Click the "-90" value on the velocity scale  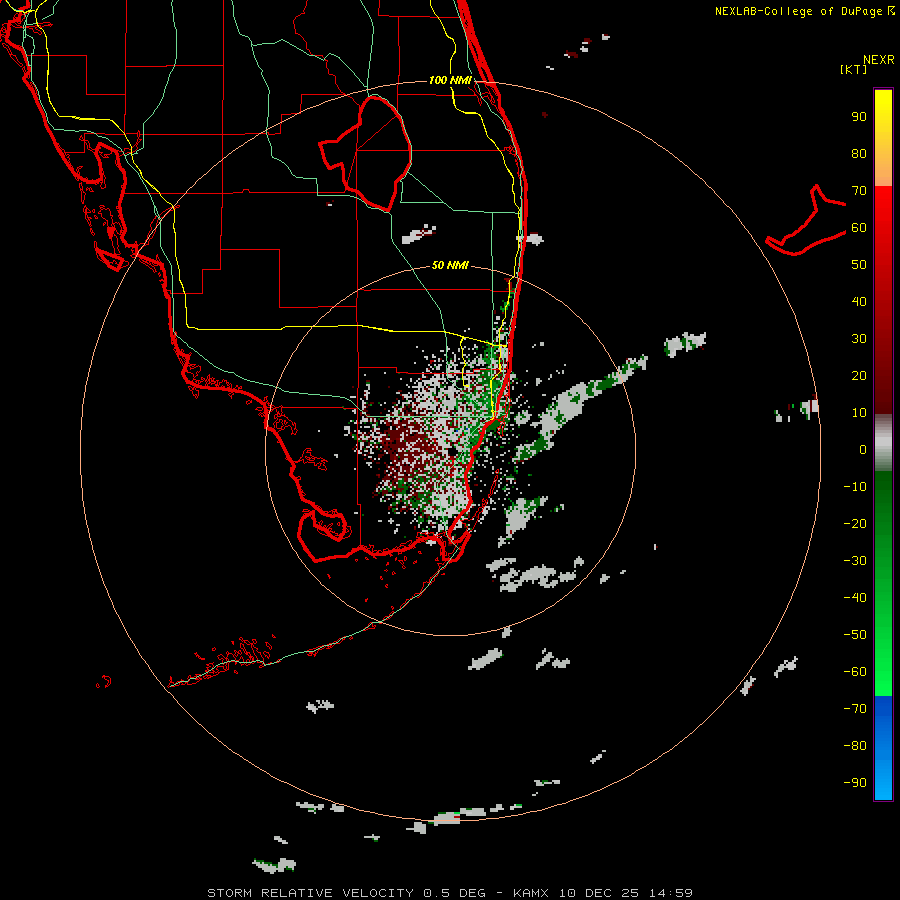[855, 783]
